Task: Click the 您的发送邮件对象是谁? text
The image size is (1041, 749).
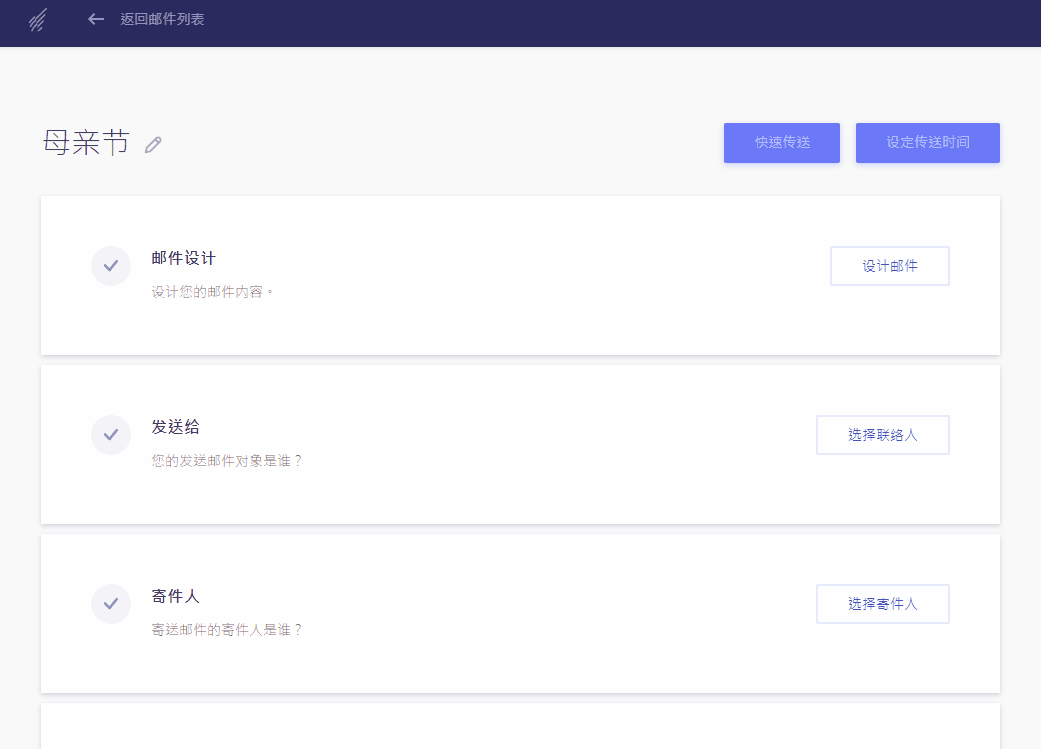Action: coord(226,461)
